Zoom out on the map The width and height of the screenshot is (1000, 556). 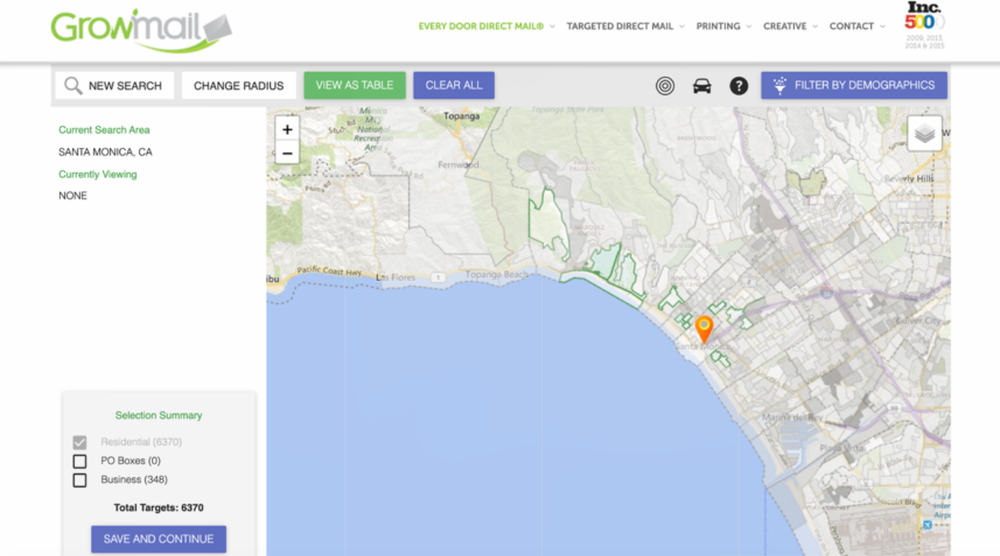287,153
